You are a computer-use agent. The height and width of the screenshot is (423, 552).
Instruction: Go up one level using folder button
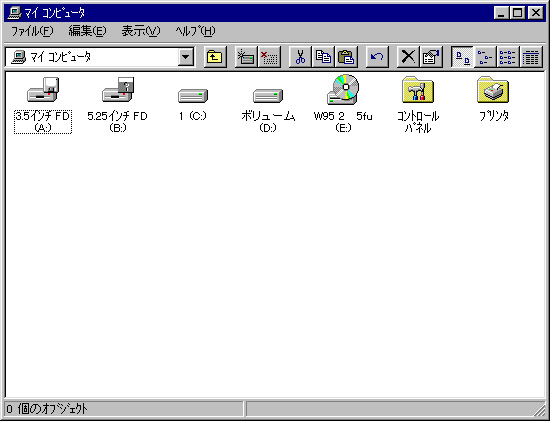[x=215, y=57]
